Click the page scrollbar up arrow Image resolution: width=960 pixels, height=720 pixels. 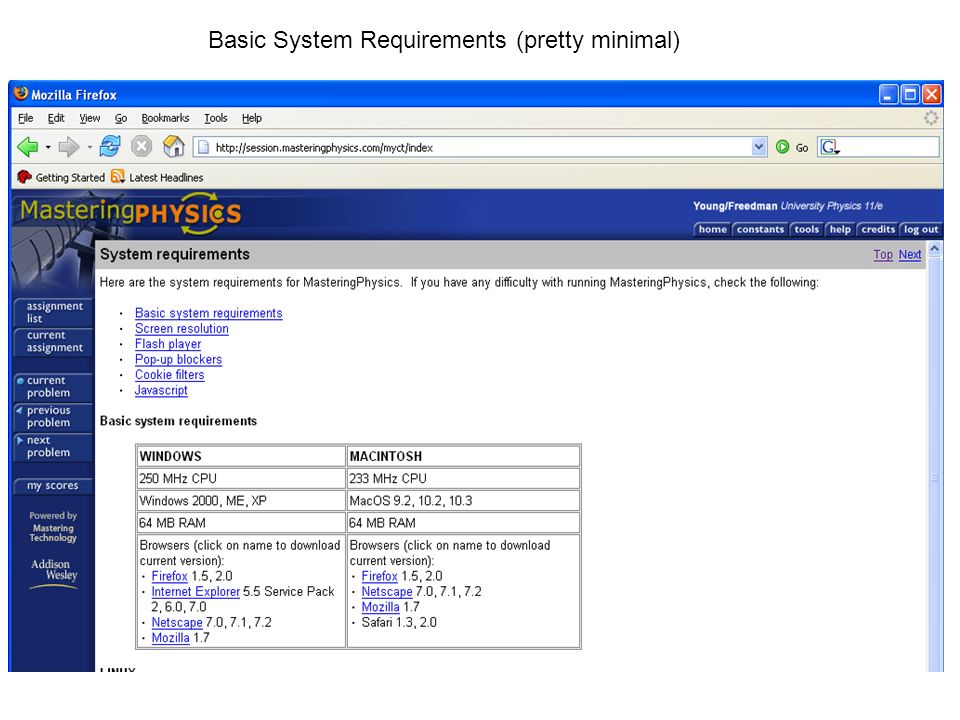935,249
